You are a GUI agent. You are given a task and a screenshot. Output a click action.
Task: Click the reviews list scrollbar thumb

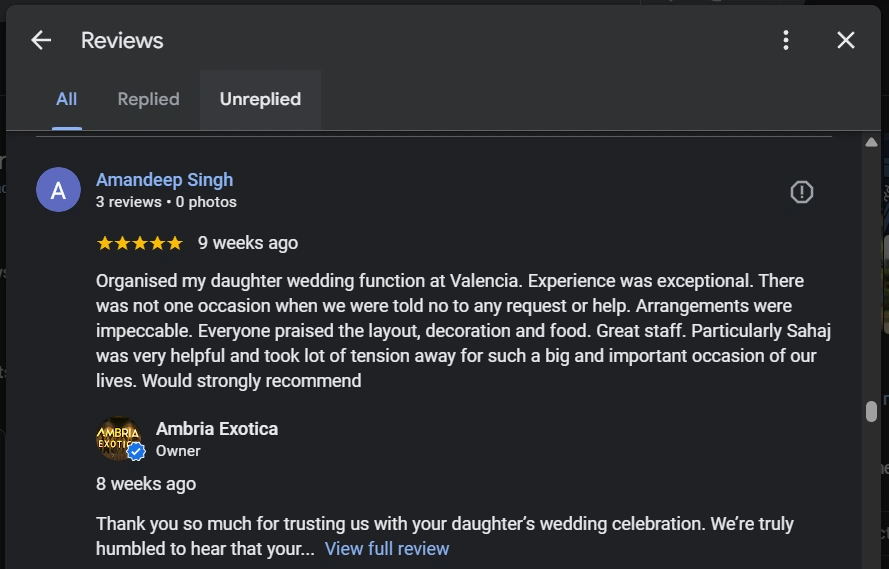click(871, 411)
